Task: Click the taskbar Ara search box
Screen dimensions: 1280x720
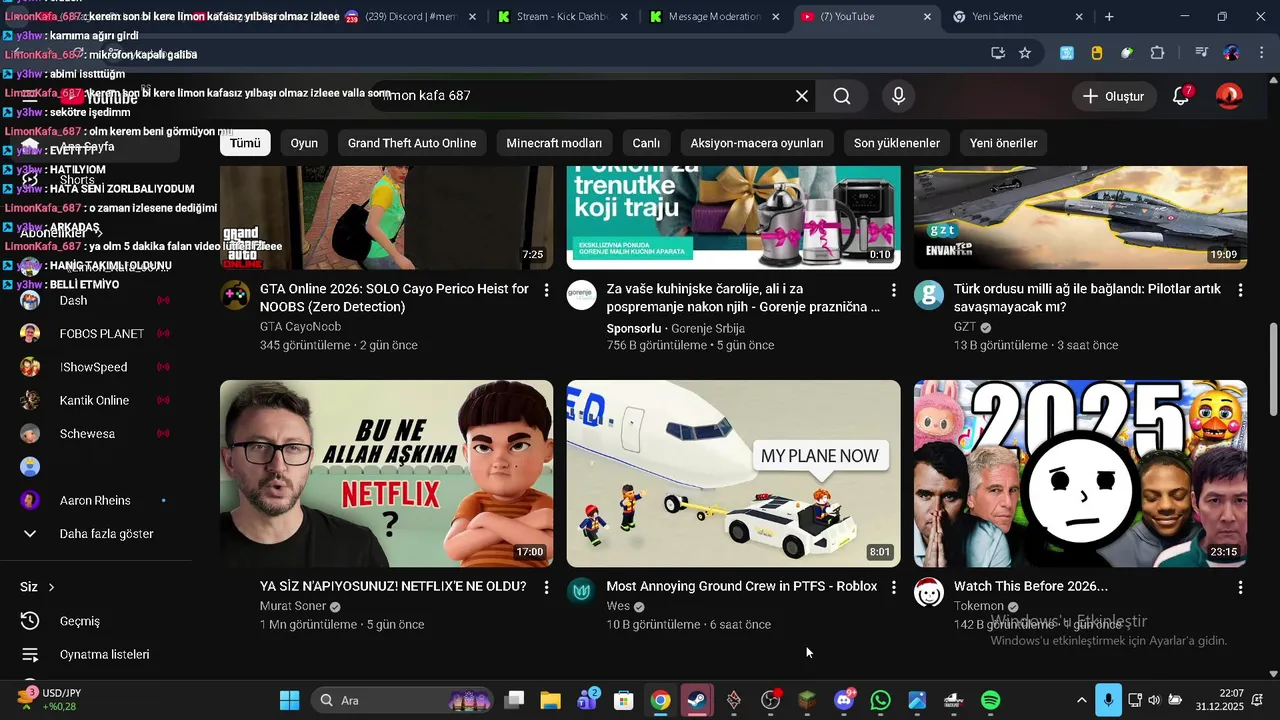Action: 402,700
